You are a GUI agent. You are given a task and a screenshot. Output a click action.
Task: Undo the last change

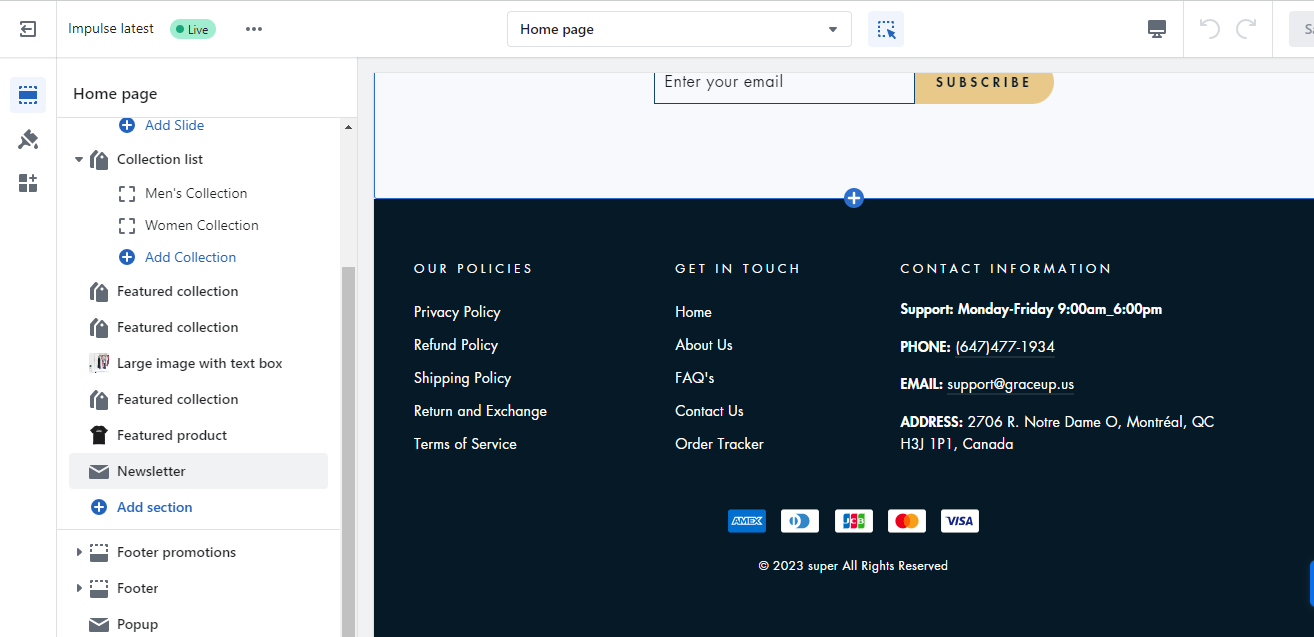point(1208,29)
